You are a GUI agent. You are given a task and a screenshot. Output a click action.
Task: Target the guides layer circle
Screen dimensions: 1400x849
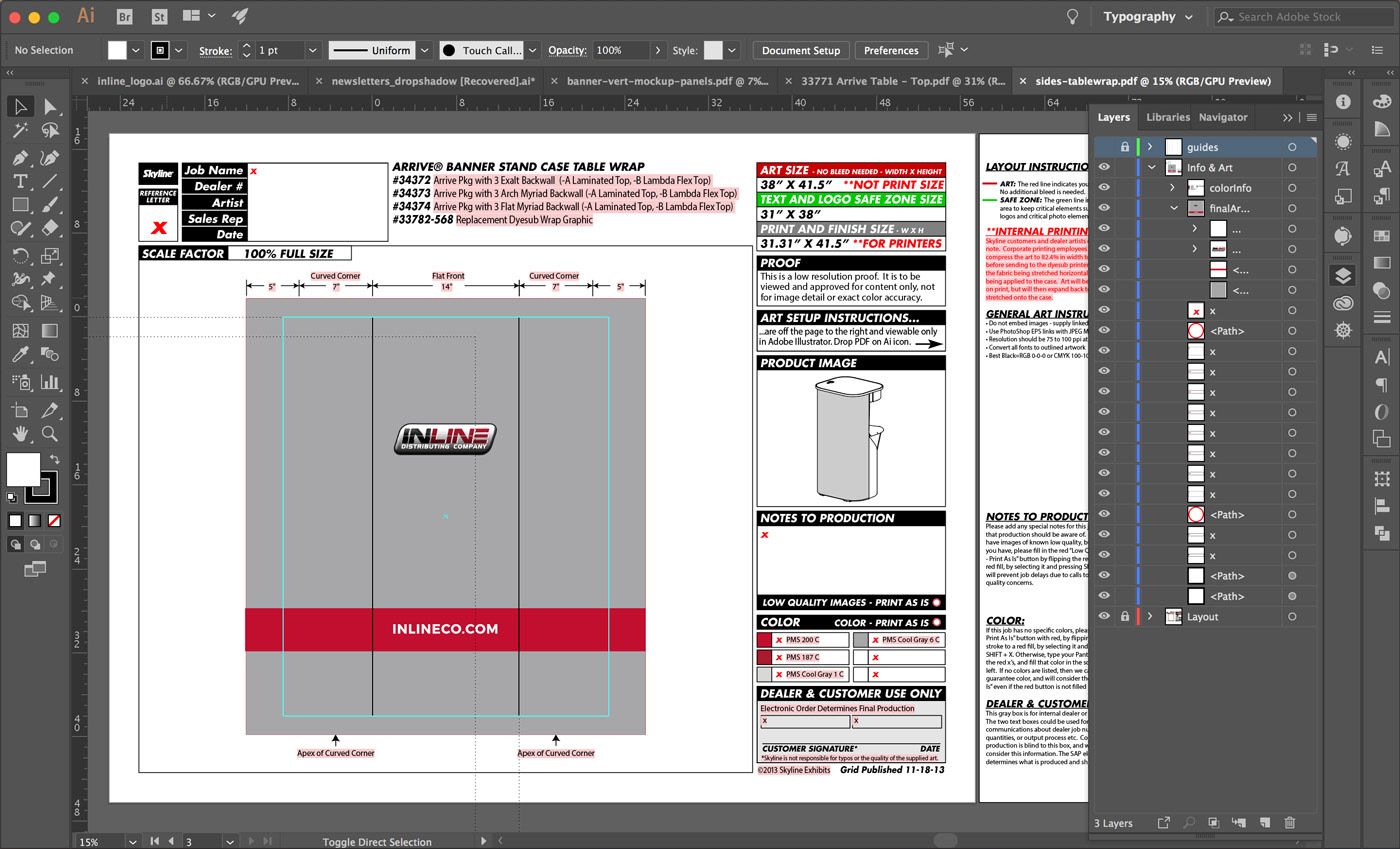1292,147
